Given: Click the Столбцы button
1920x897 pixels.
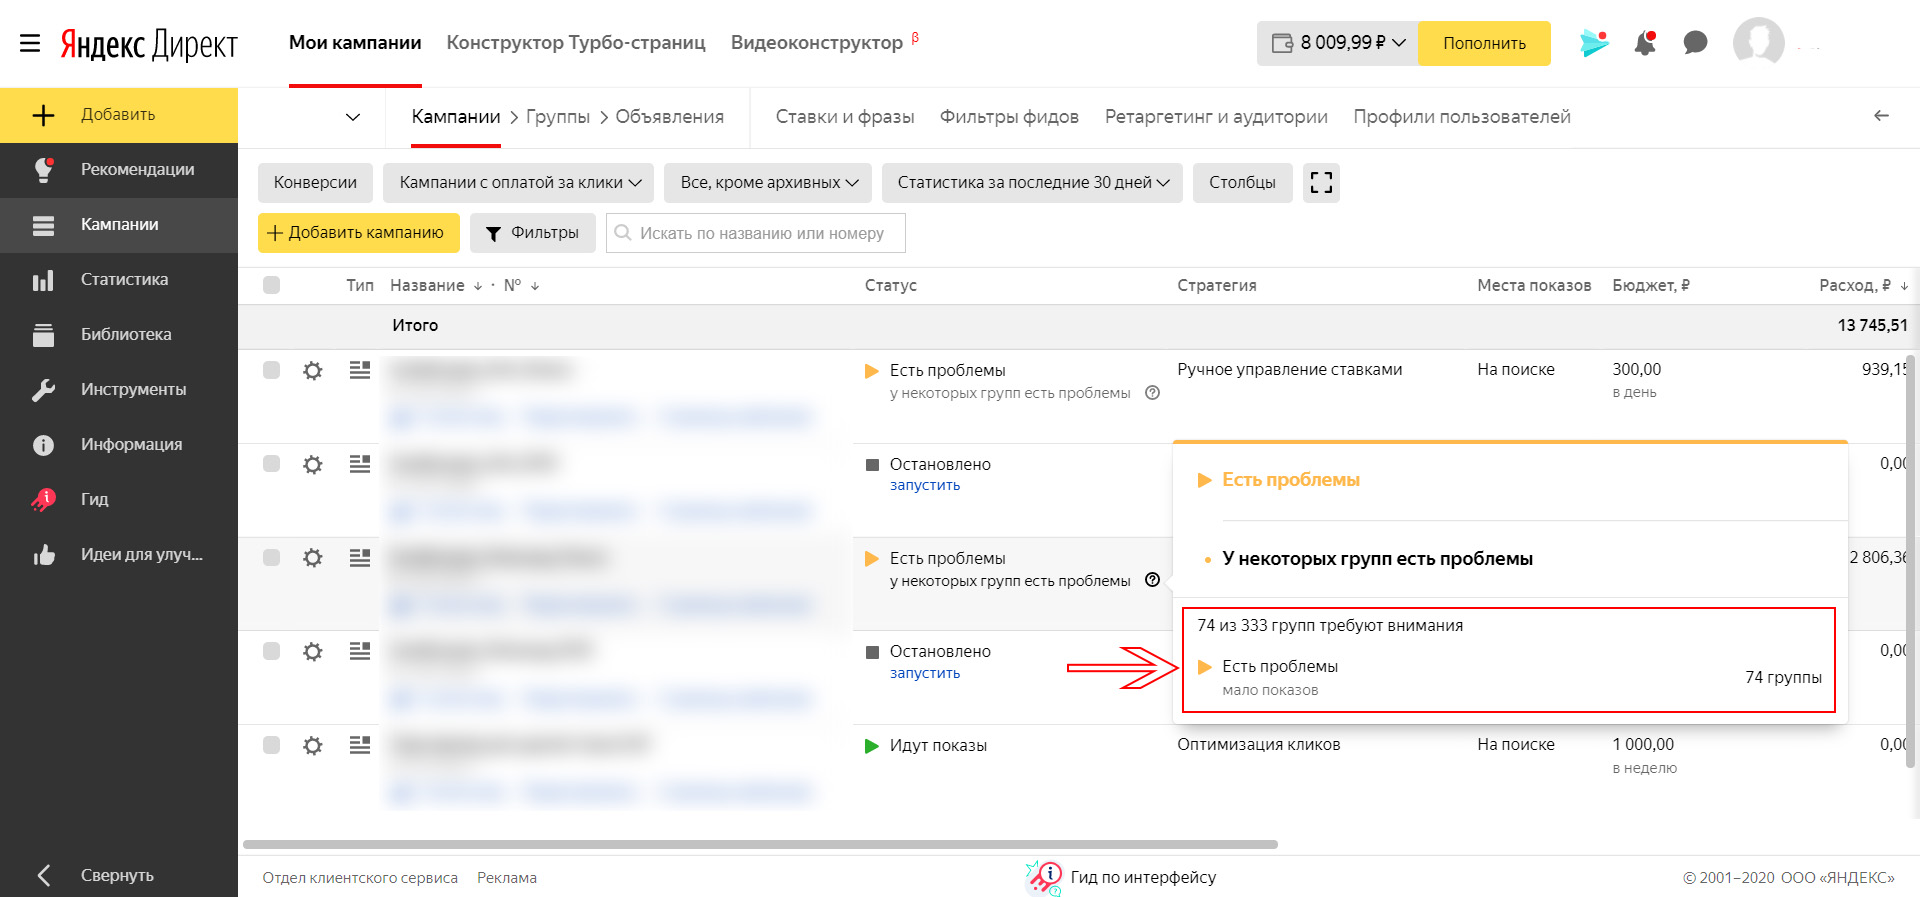Looking at the screenshot, I should [x=1242, y=183].
